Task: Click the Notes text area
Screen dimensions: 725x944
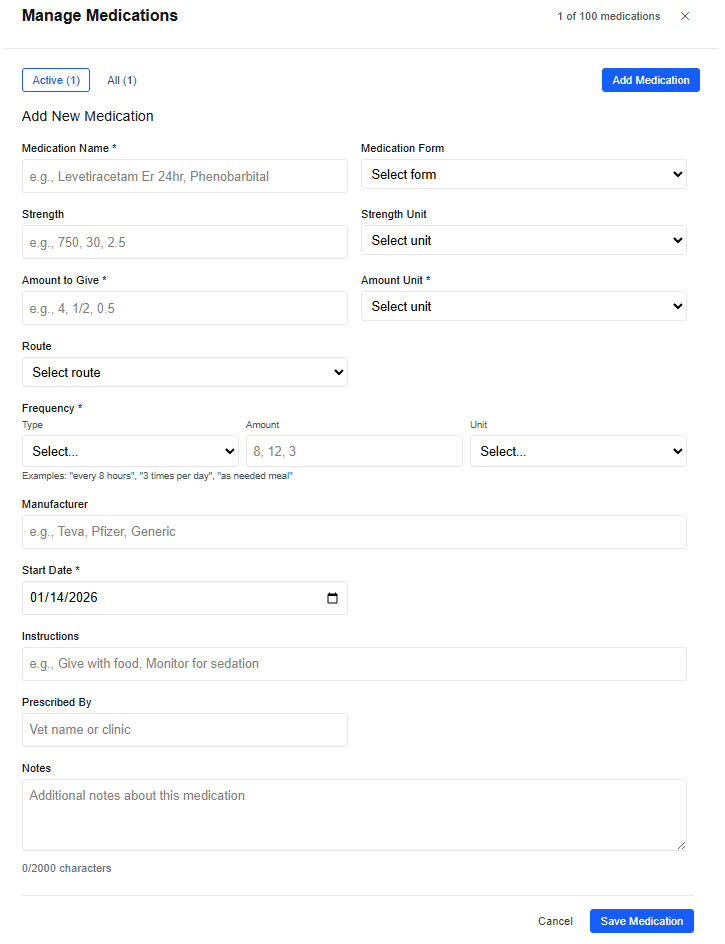Action: click(x=354, y=815)
